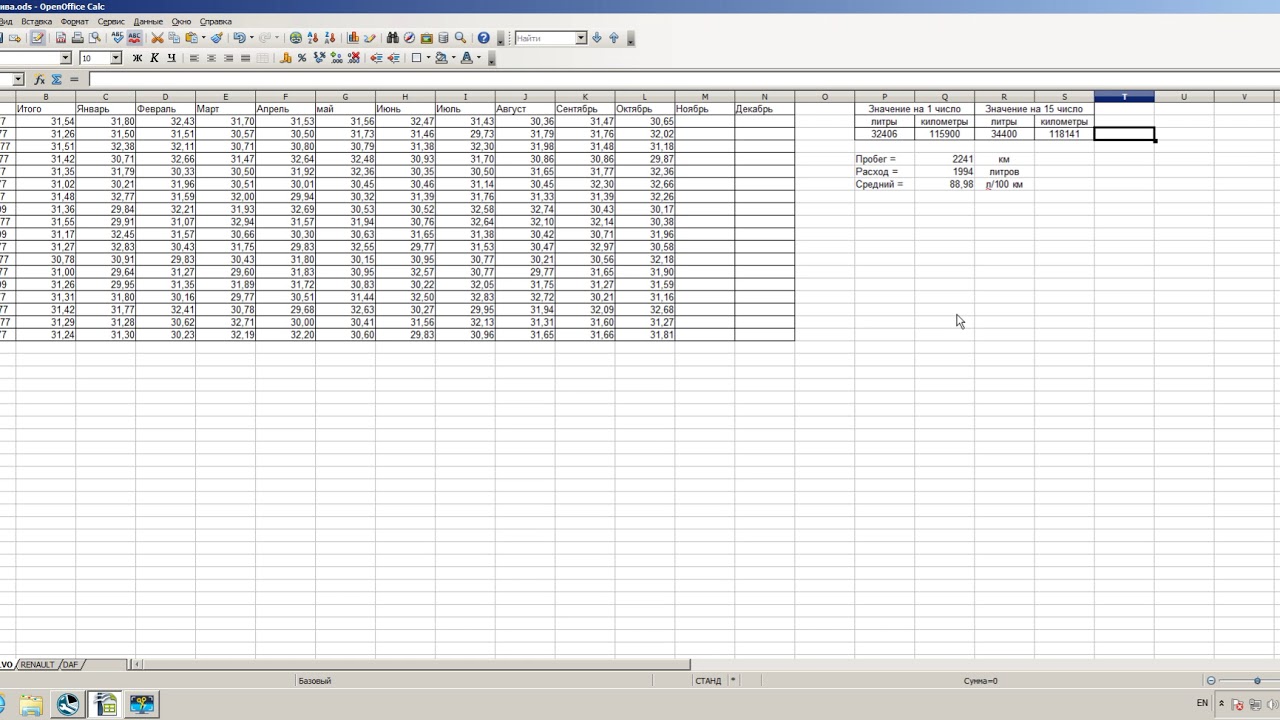Open the Вставка menu
Screen dimensions: 1280x720
tap(36, 21)
